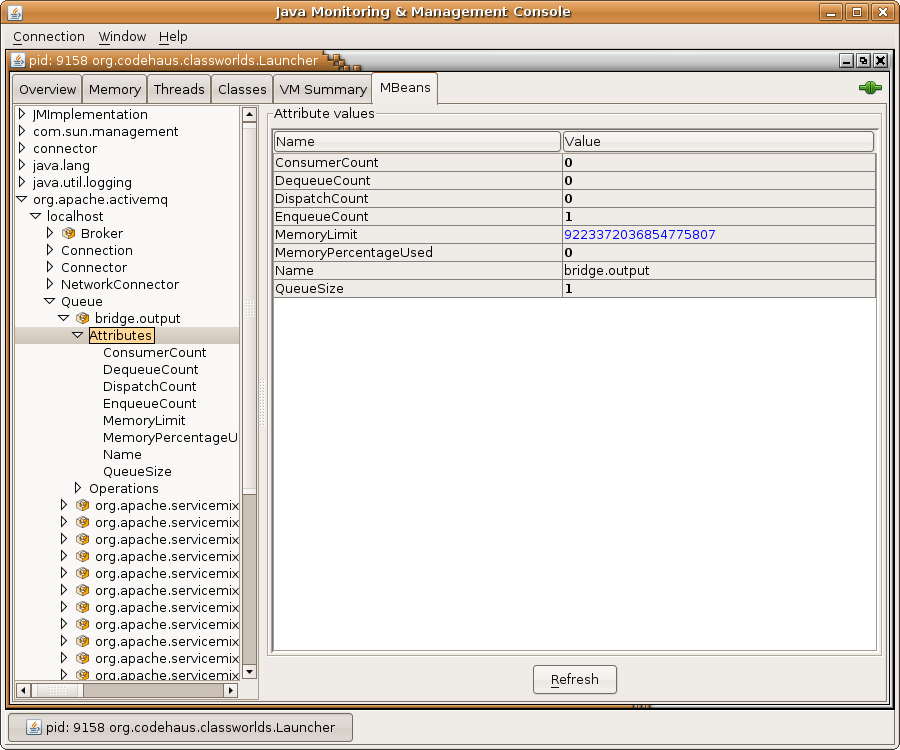Click the tree vertical scrollbar down arrow

click(249, 671)
